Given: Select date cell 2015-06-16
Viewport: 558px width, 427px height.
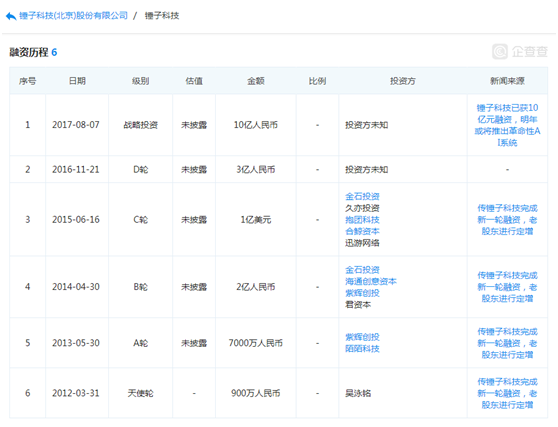Looking at the screenshot, I should click(x=76, y=220).
